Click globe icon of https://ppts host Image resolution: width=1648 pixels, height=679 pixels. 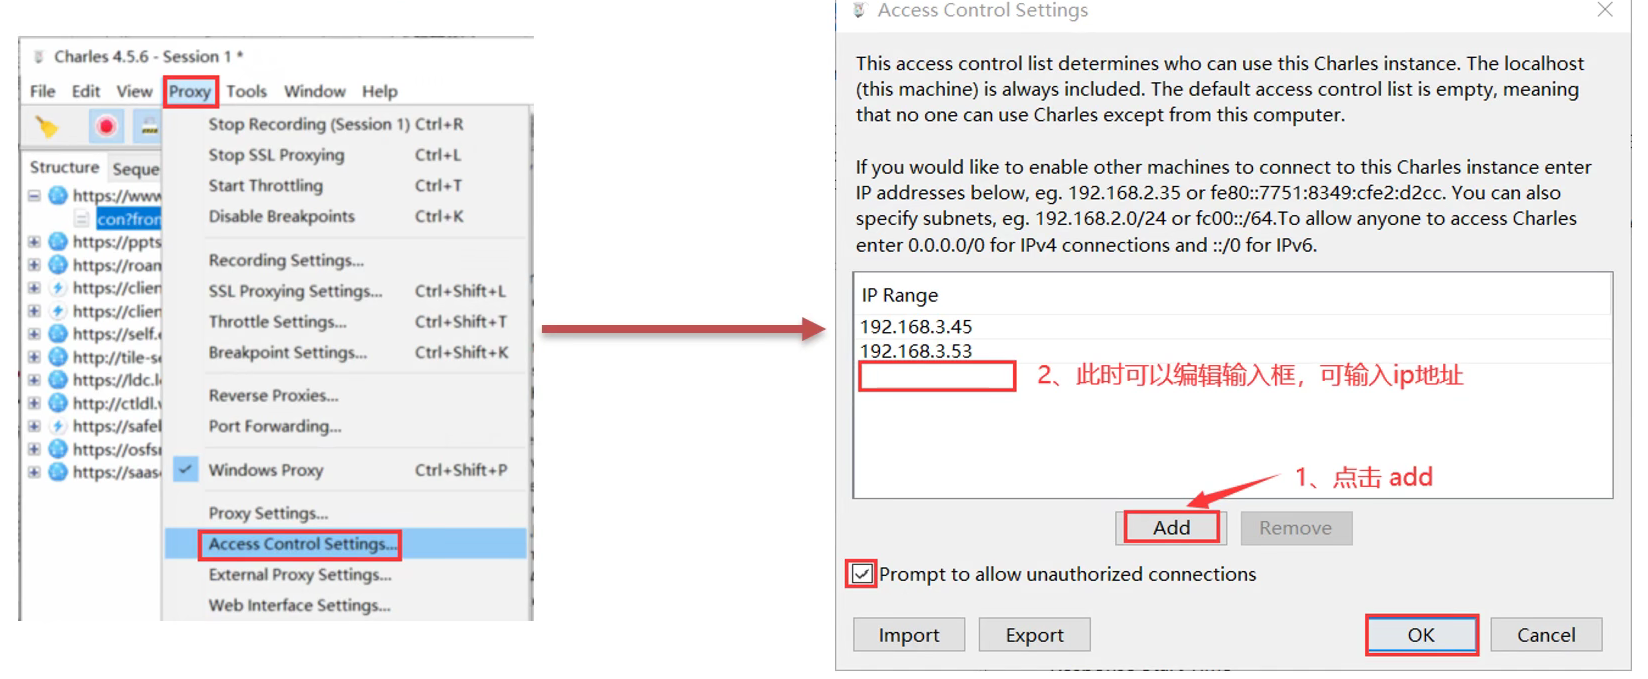(58, 241)
